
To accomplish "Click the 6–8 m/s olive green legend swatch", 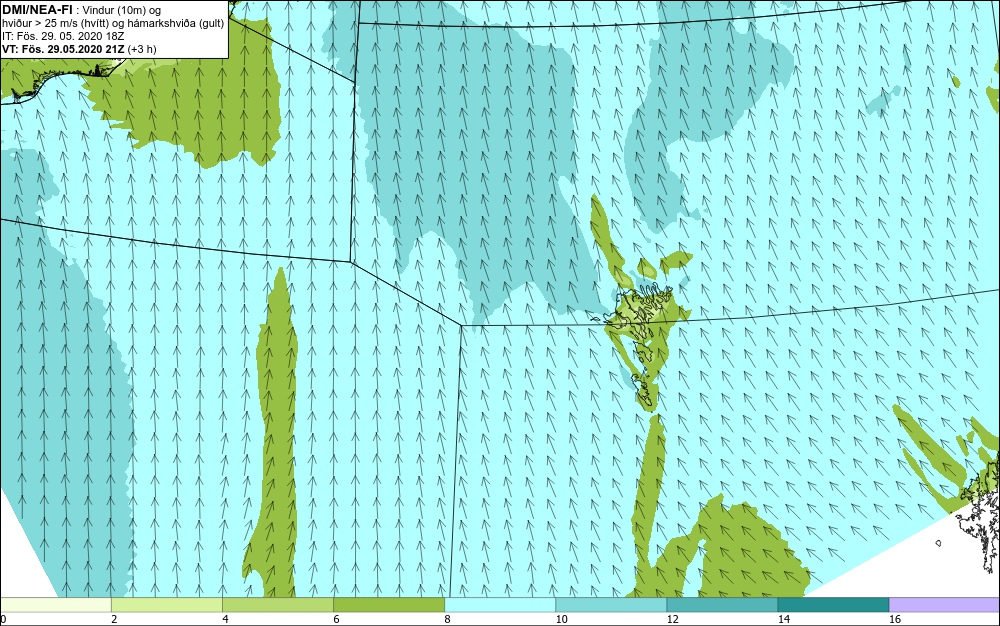I will [x=389, y=605].
